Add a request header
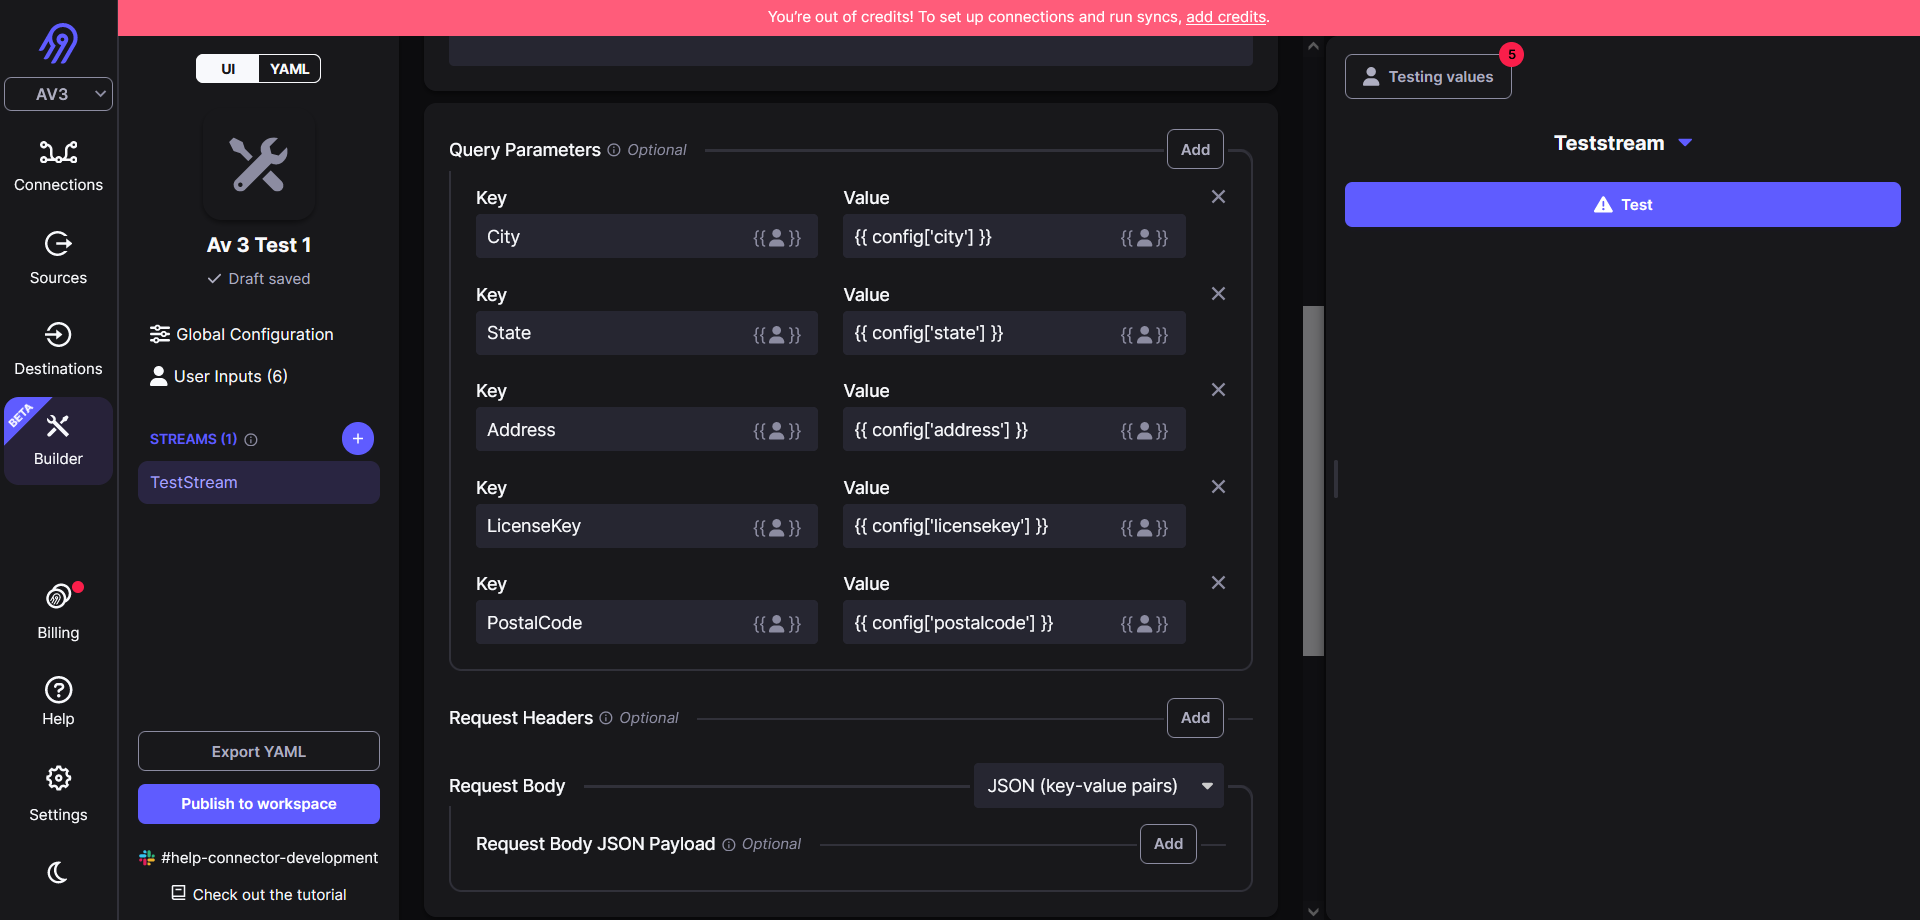This screenshot has width=1920, height=920. 1195,718
